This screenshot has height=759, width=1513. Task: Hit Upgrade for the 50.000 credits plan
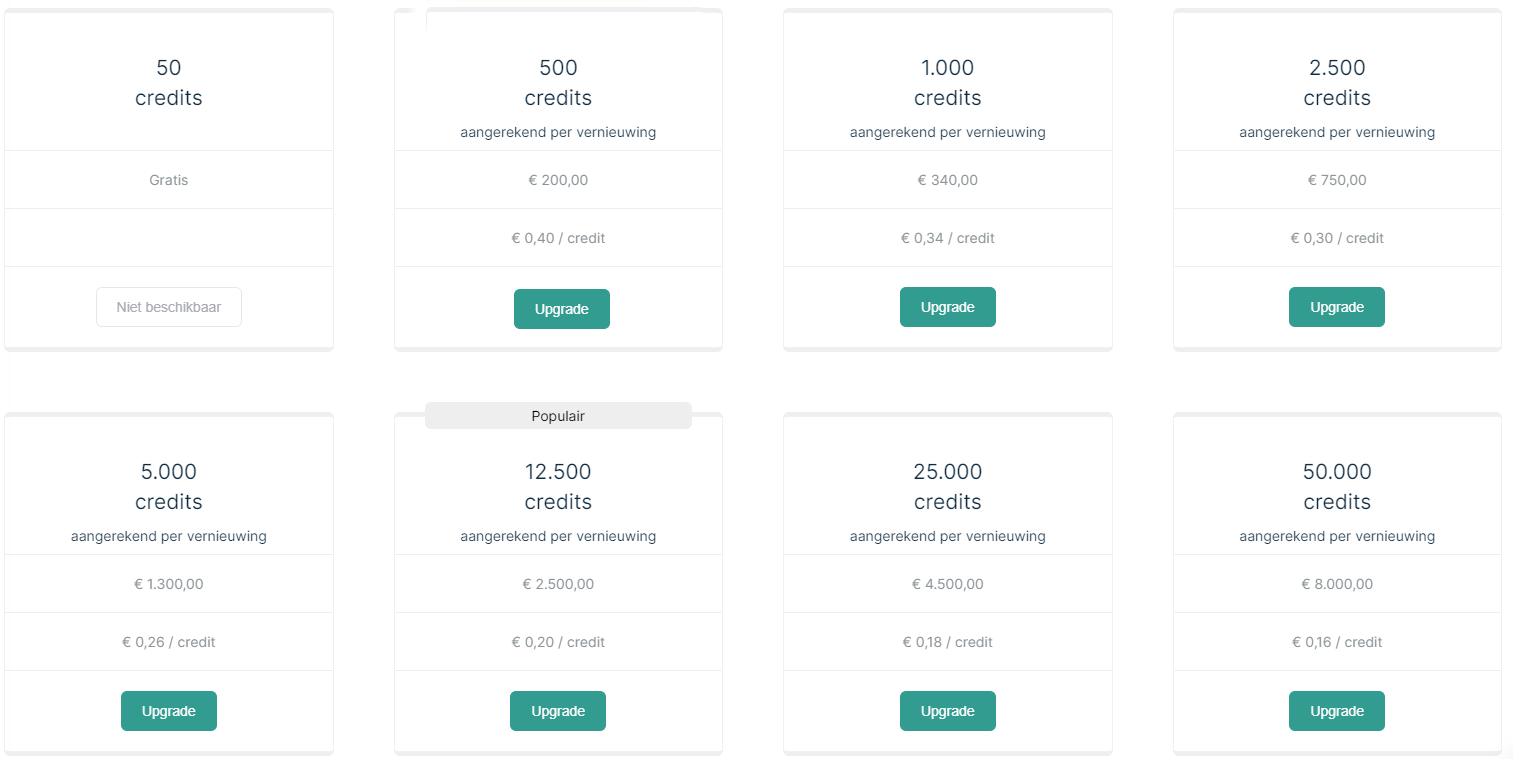pyautogui.click(x=1336, y=711)
